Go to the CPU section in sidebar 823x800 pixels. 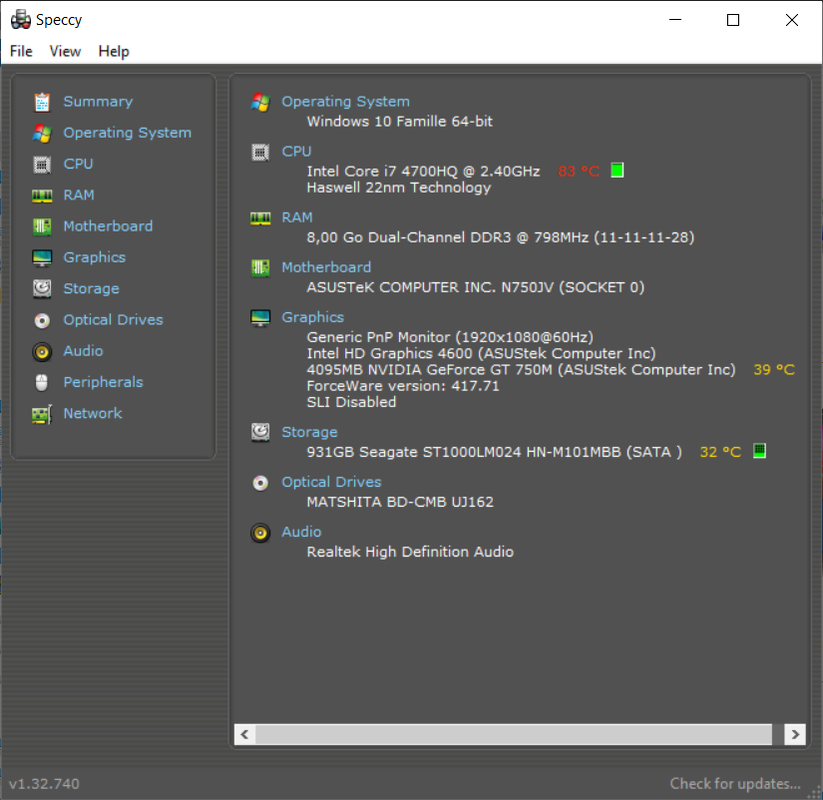(x=78, y=164)
